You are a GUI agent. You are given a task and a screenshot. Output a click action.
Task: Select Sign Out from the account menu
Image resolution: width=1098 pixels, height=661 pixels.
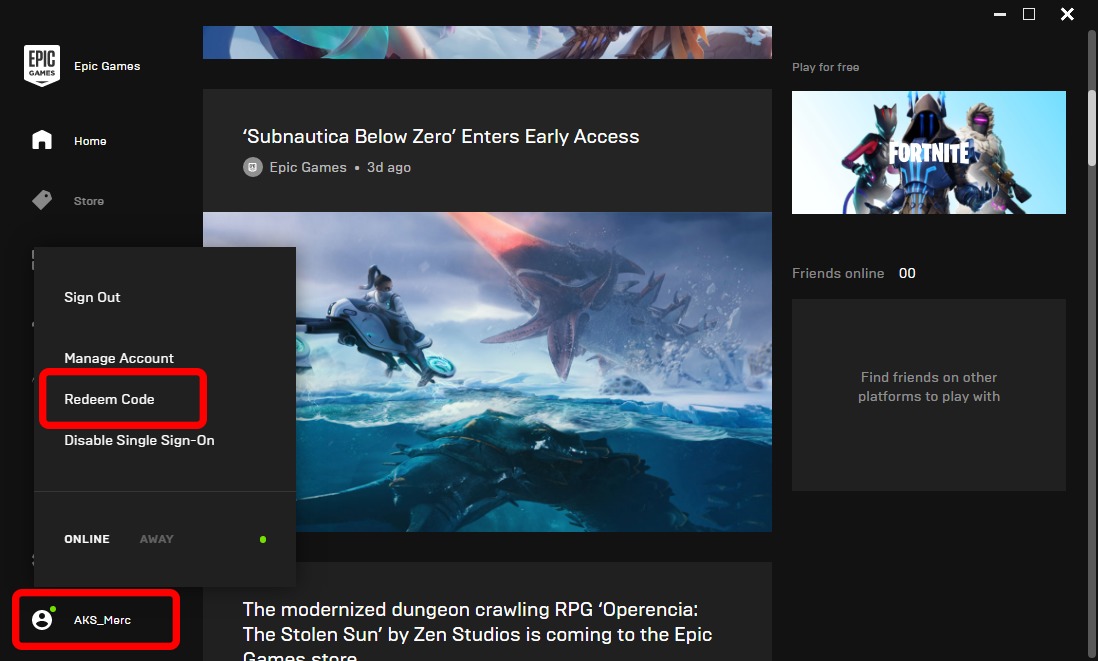tap(92, 297)
